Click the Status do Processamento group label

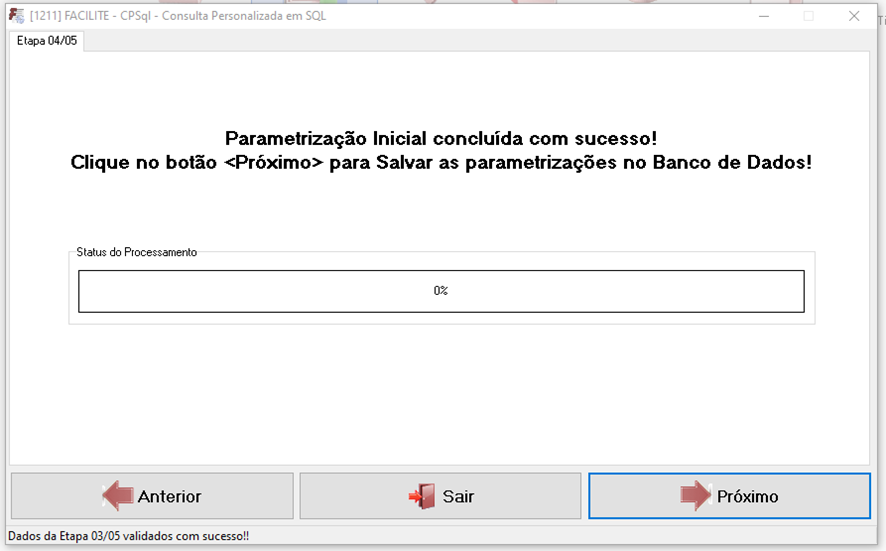[x=137, y=253]
